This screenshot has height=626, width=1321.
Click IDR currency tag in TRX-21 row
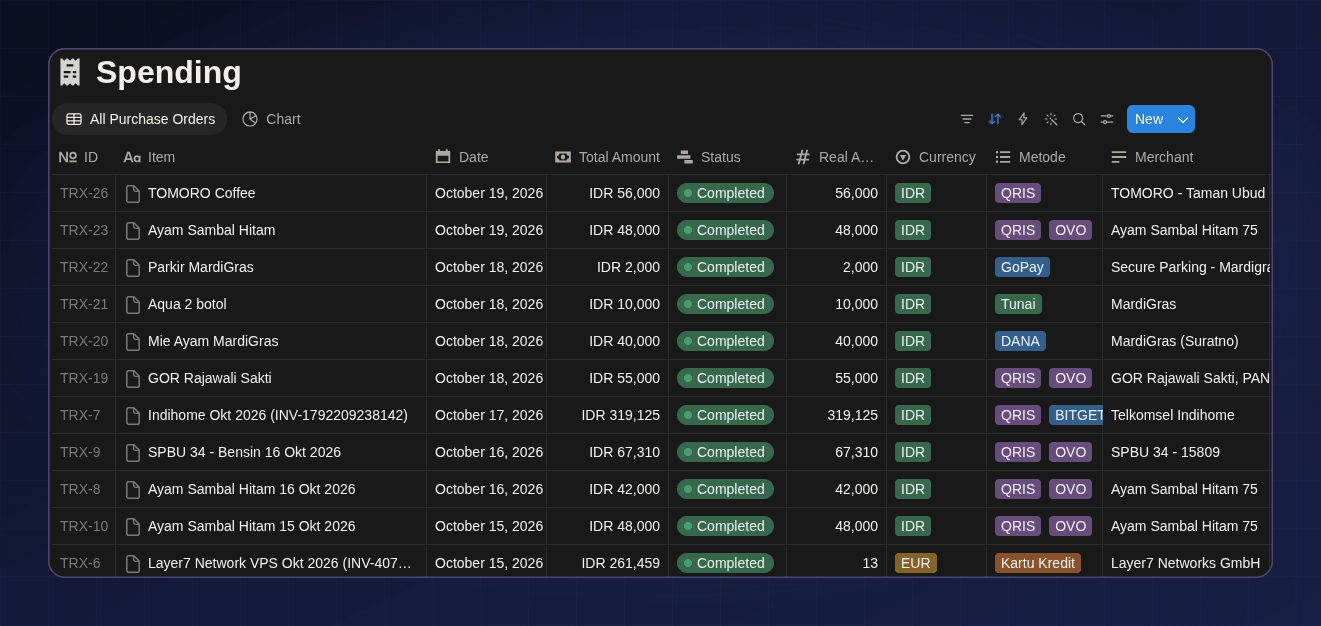point(913,304)
